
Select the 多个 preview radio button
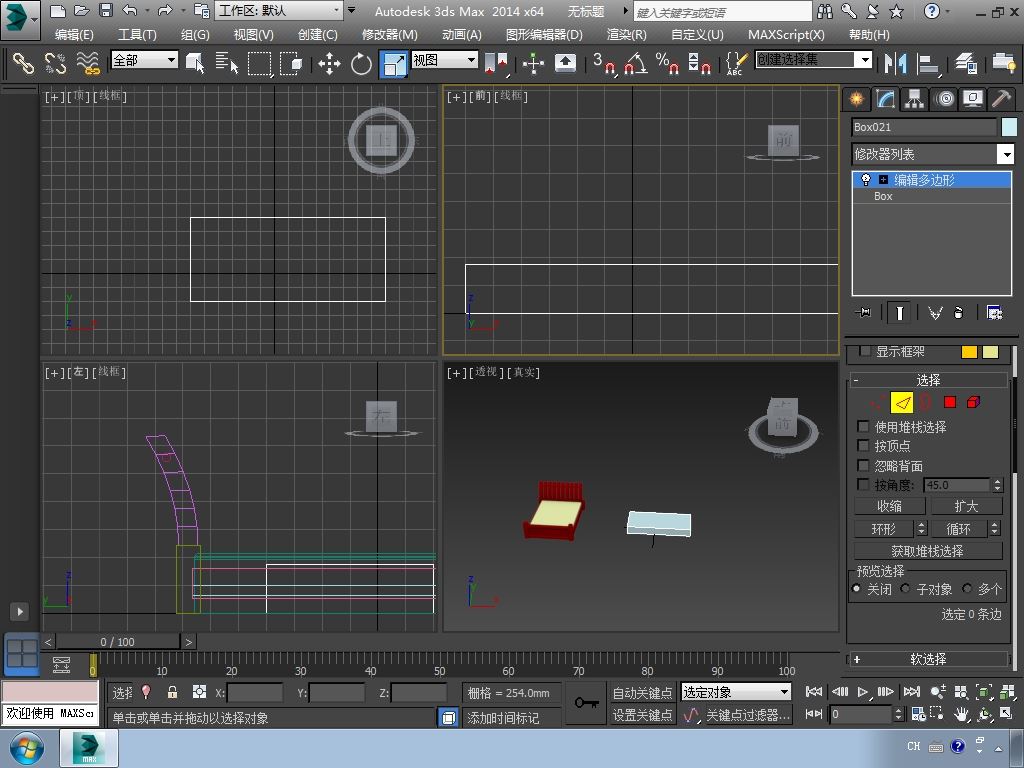coord(967,588)
